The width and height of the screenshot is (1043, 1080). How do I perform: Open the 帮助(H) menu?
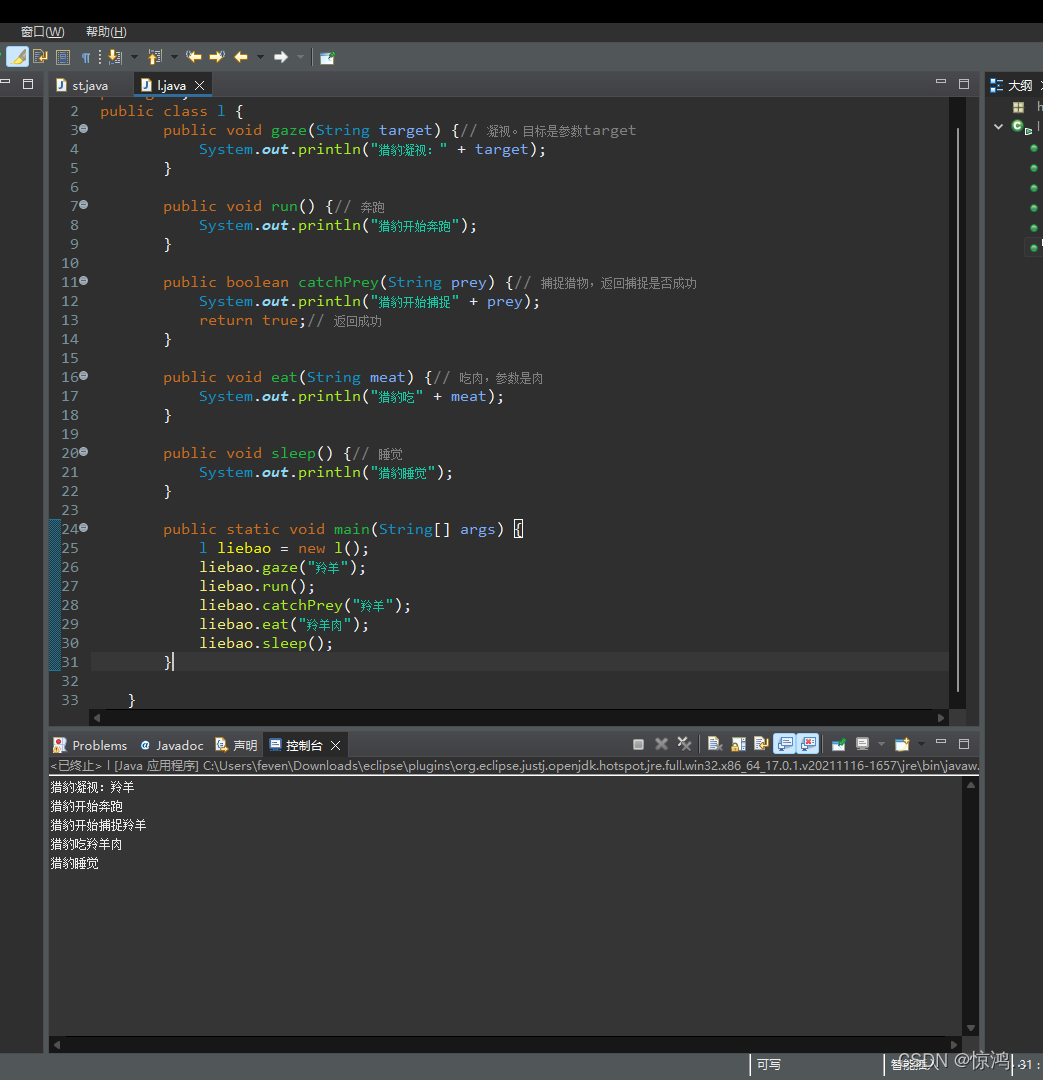click(x=106, y=32)
